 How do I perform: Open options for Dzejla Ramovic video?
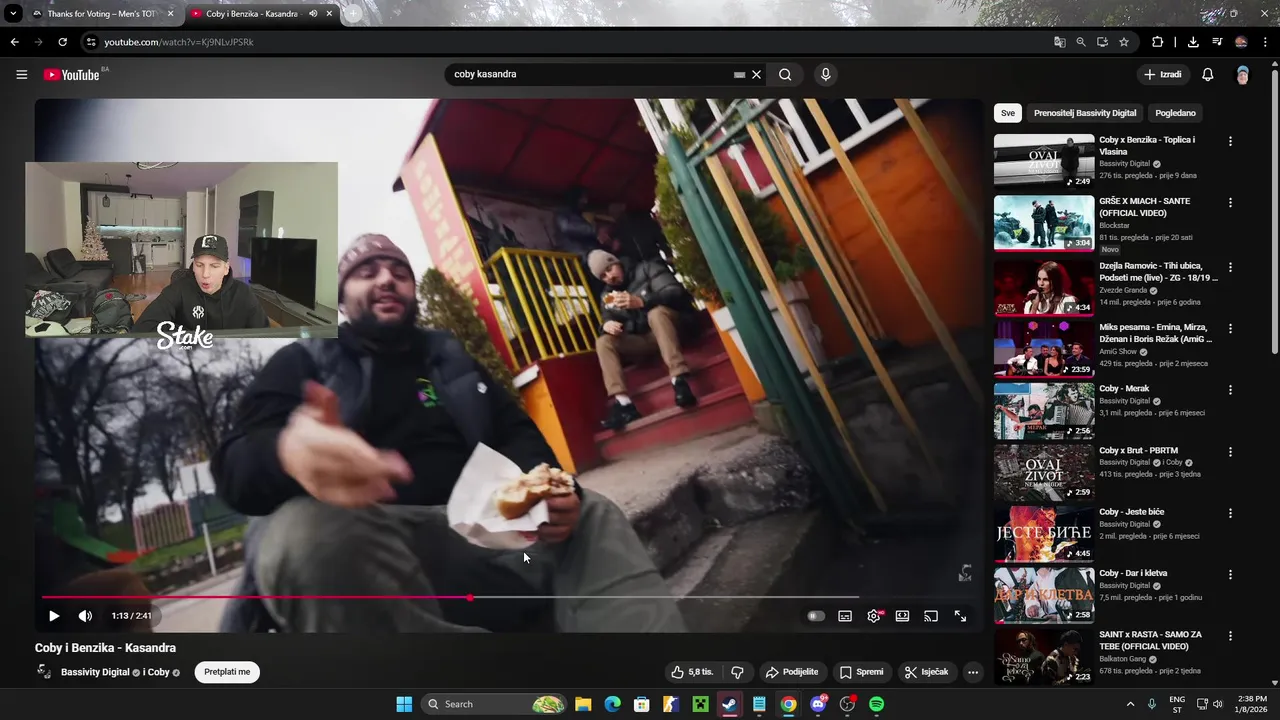tap(1230, 267)
